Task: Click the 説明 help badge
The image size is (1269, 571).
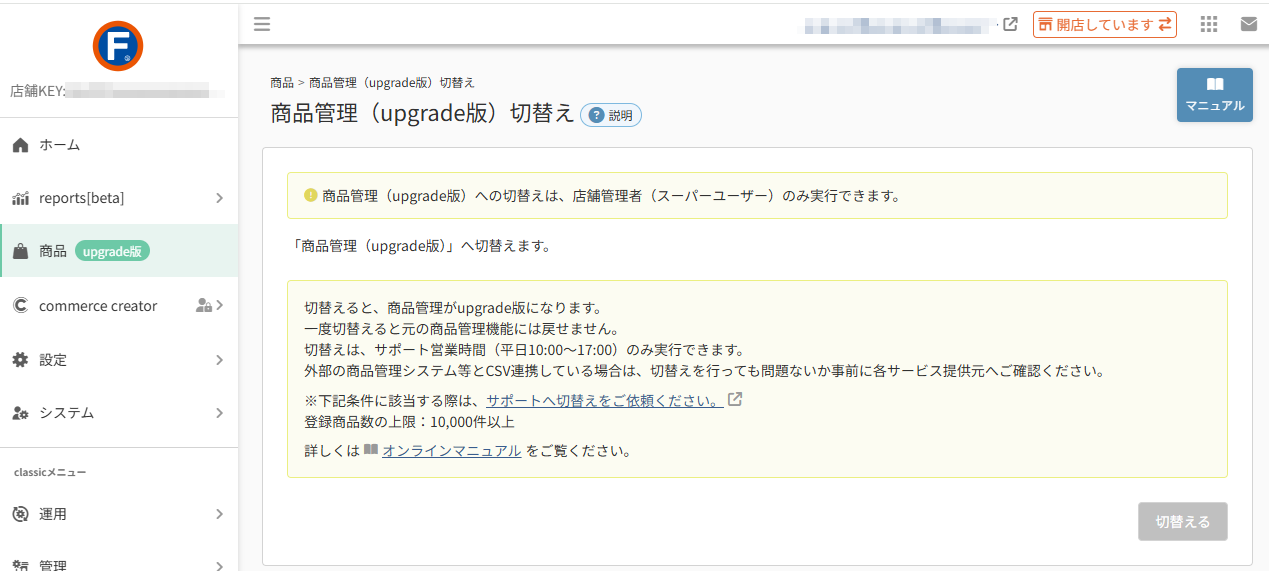Action: pos(611,115)
